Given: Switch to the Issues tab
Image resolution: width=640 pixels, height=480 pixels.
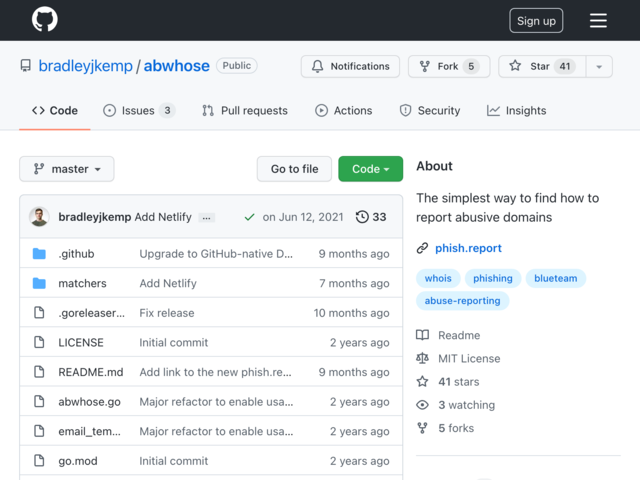Looking at the screenshot, I should point(139,111).
